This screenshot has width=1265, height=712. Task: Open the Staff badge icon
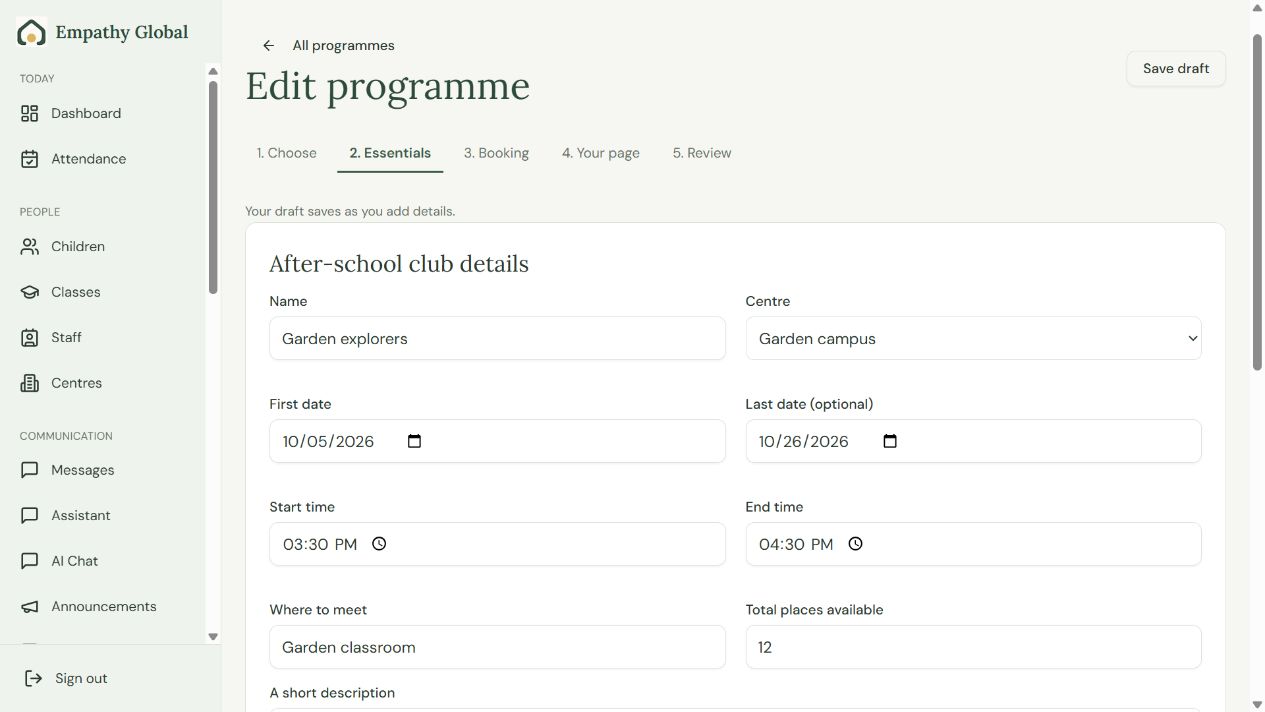[30, 338]
